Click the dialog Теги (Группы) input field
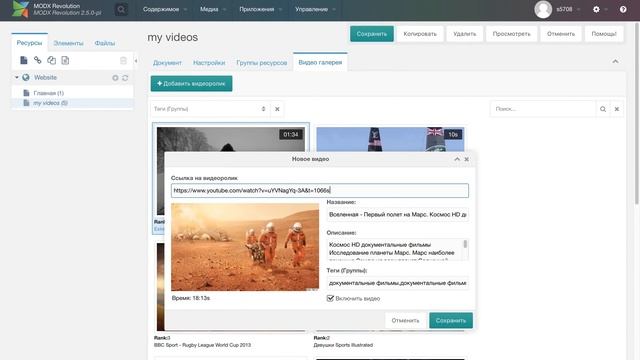The image size is (640, 360). point(398,283)
